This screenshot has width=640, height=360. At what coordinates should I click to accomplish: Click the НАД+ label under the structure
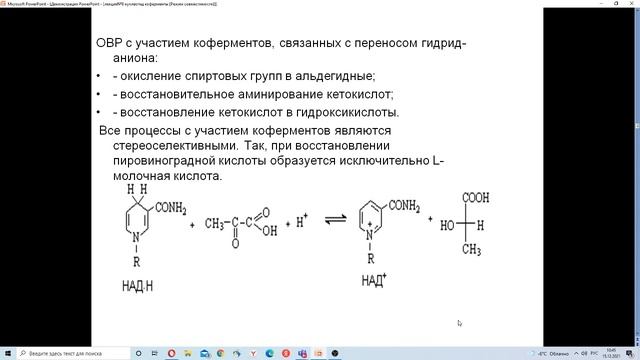click(373, 280)
